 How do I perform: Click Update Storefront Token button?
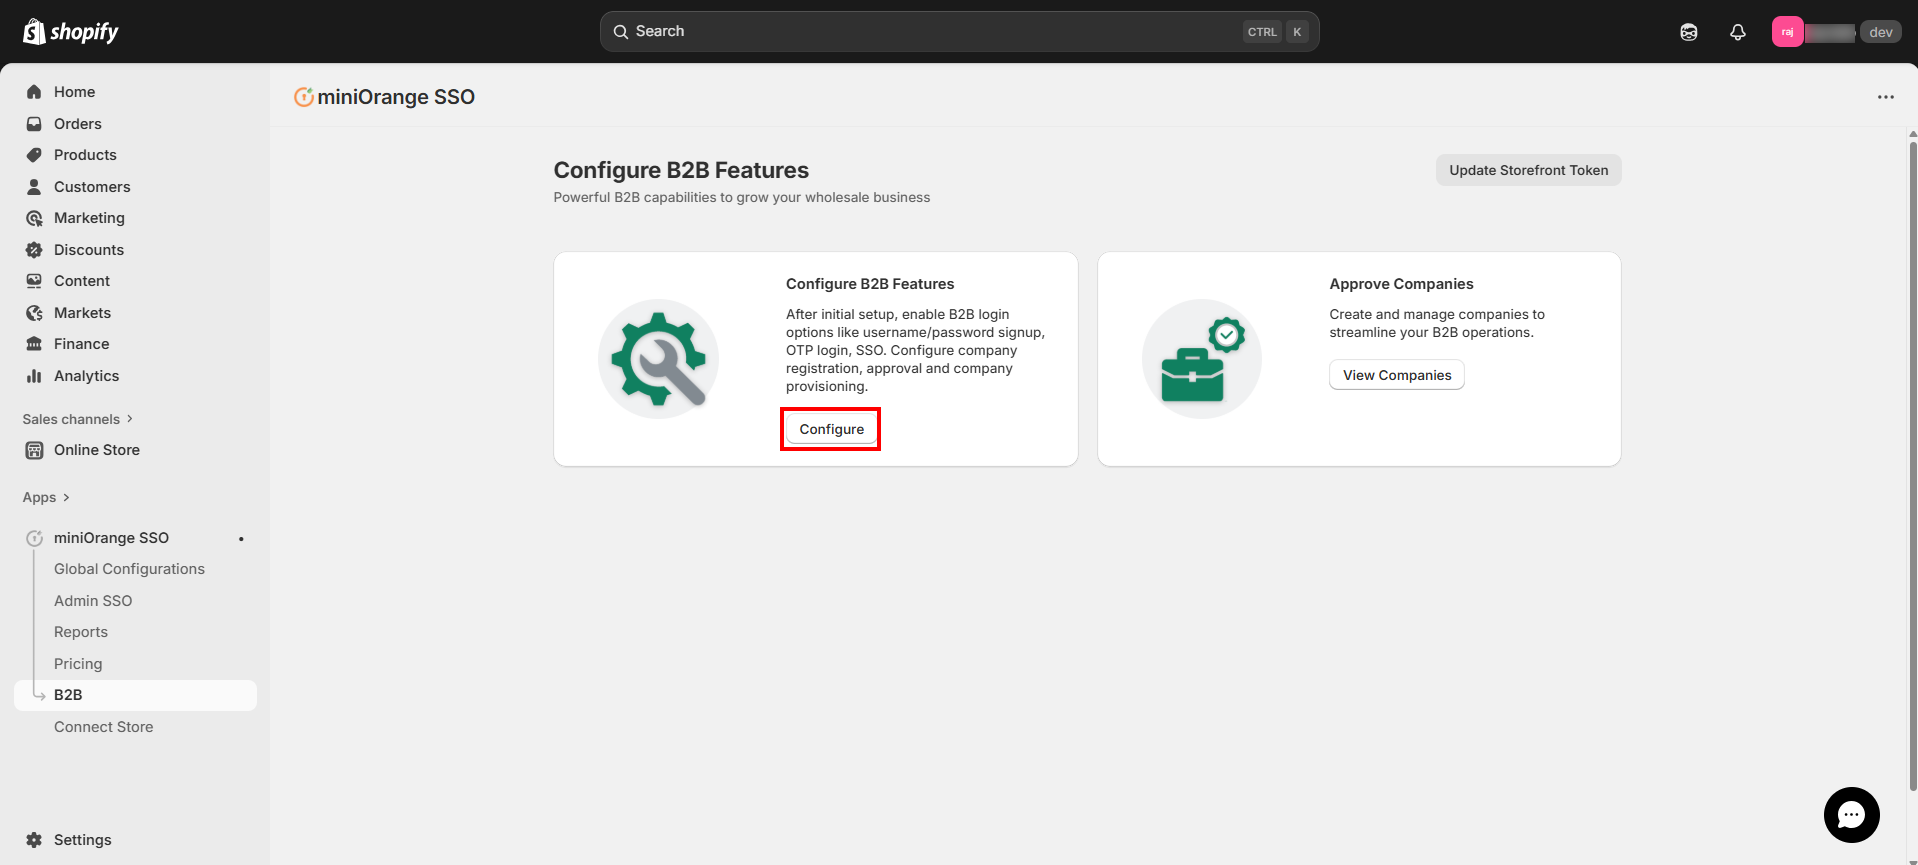pos(1529,170)
